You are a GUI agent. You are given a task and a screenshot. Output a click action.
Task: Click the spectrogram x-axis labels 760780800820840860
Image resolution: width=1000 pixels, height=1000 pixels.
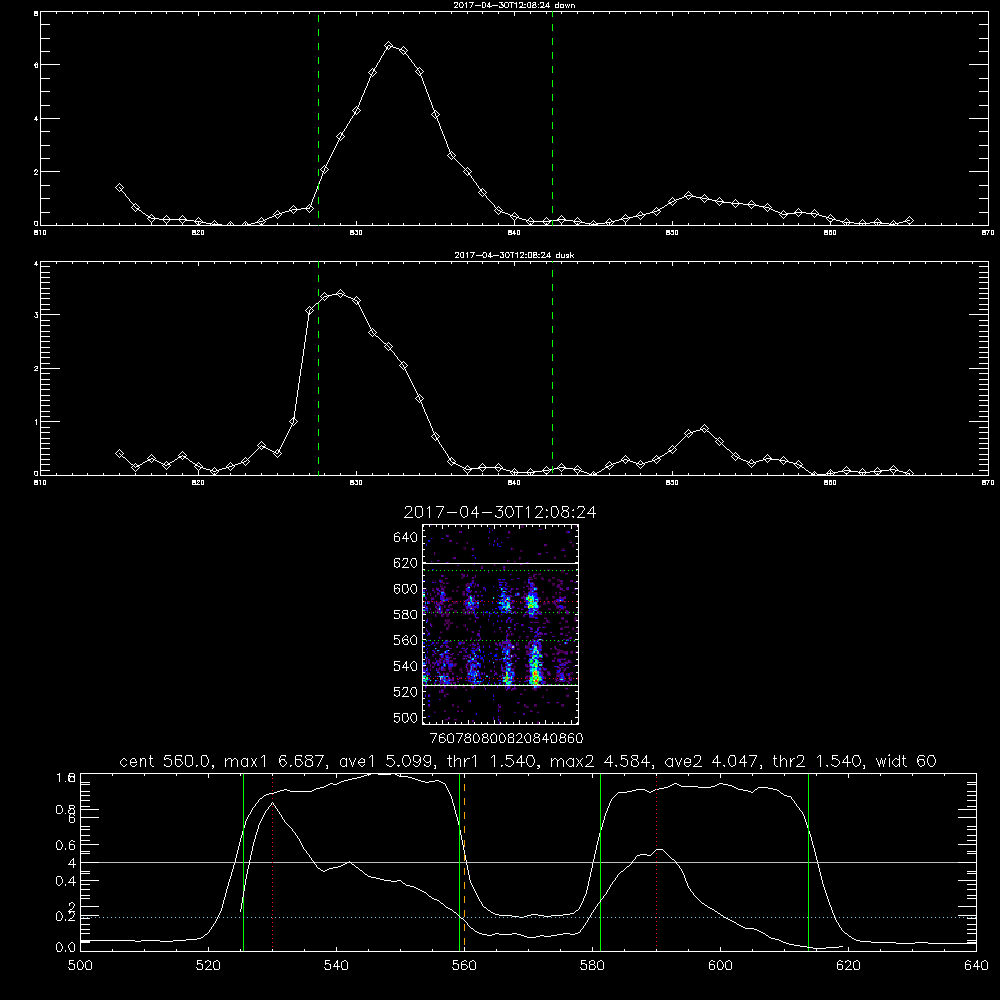point(507,738)
